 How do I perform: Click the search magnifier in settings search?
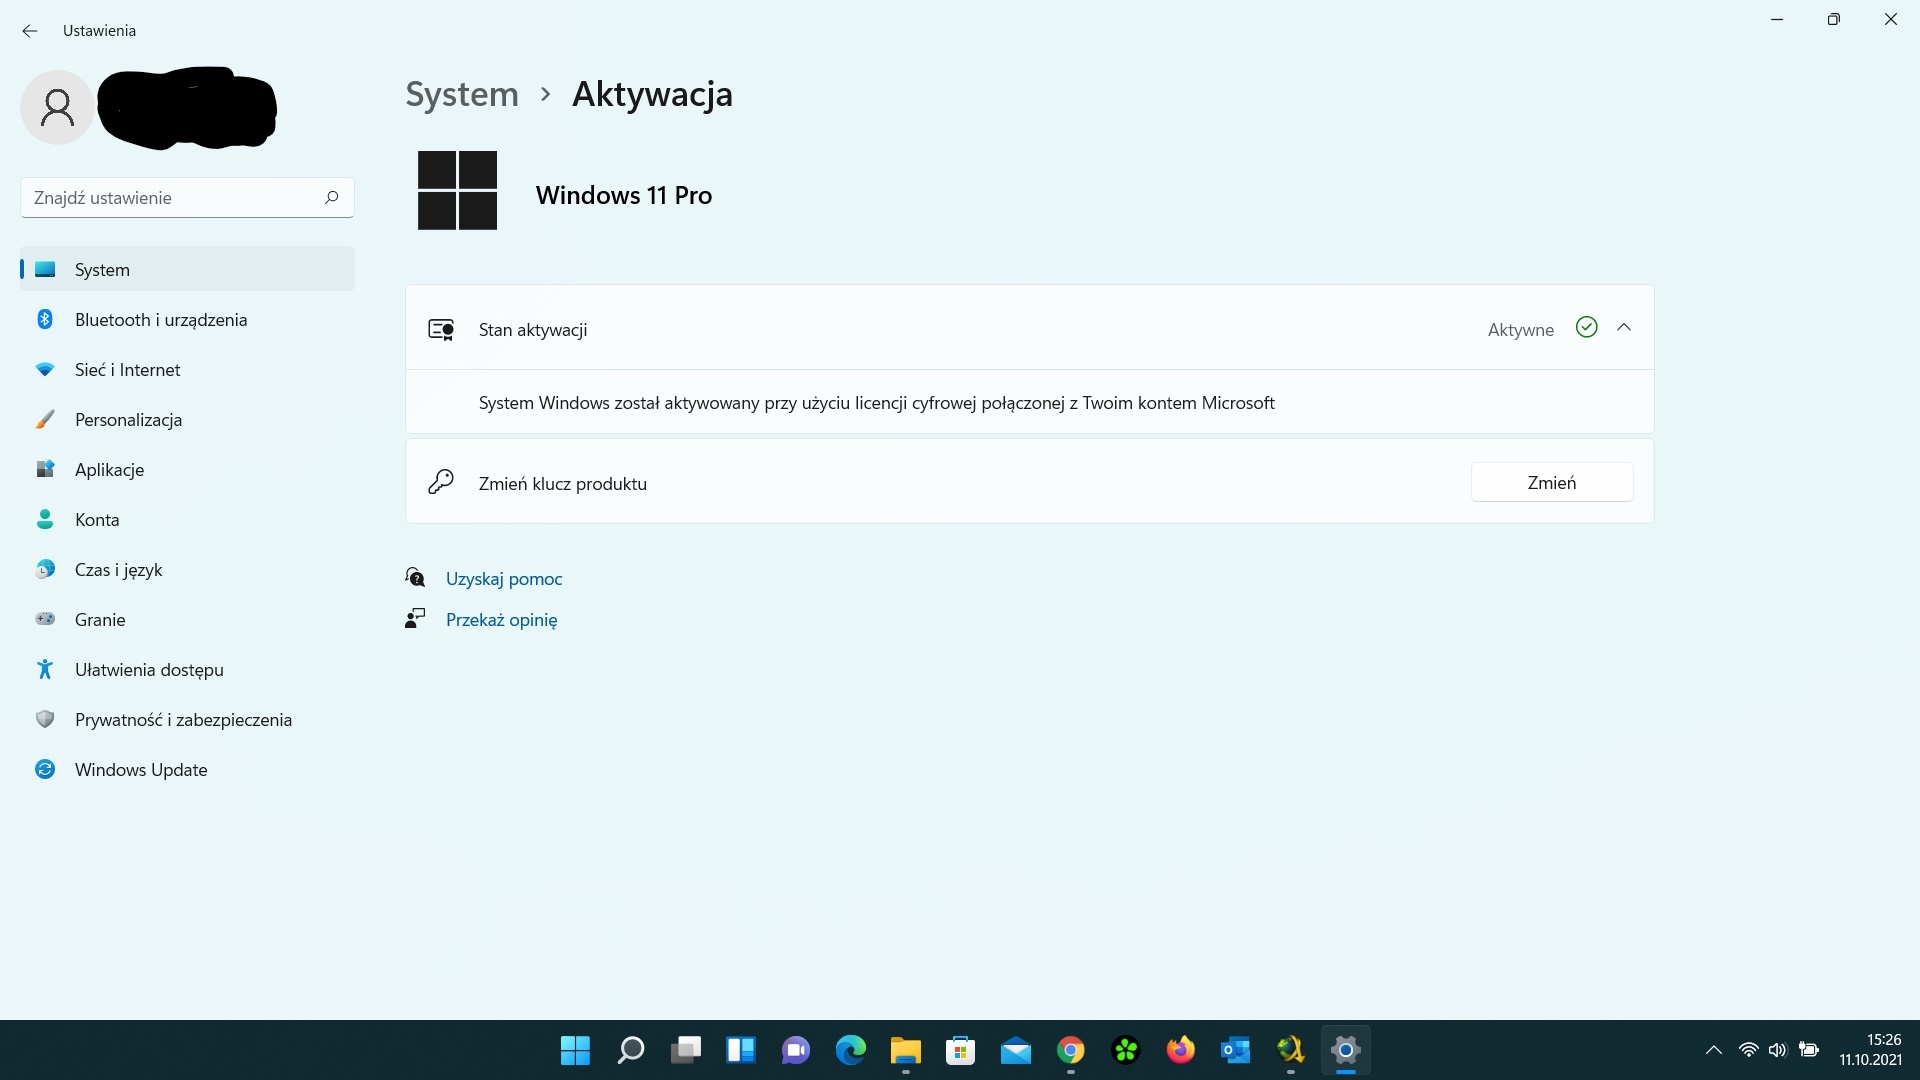point(332,197)
